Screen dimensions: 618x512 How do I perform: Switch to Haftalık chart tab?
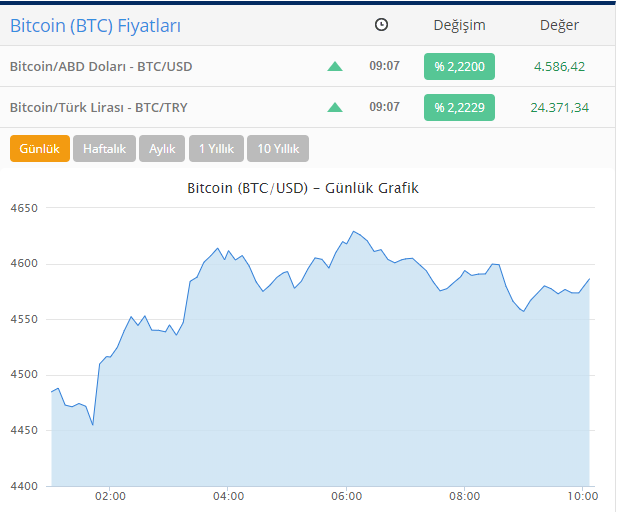104,149
